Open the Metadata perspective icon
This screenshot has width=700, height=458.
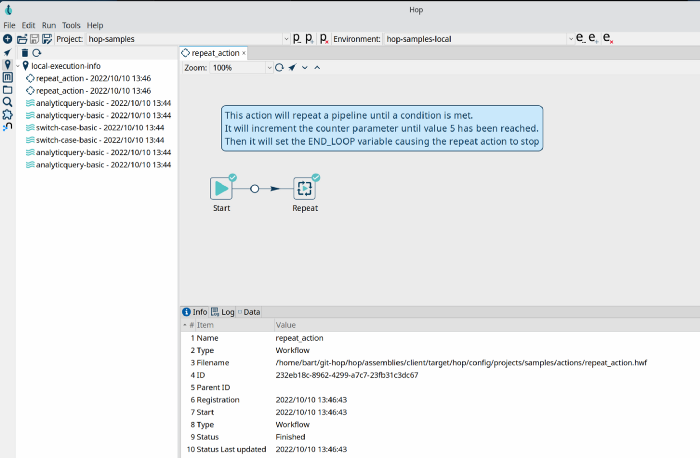(8, 77)
